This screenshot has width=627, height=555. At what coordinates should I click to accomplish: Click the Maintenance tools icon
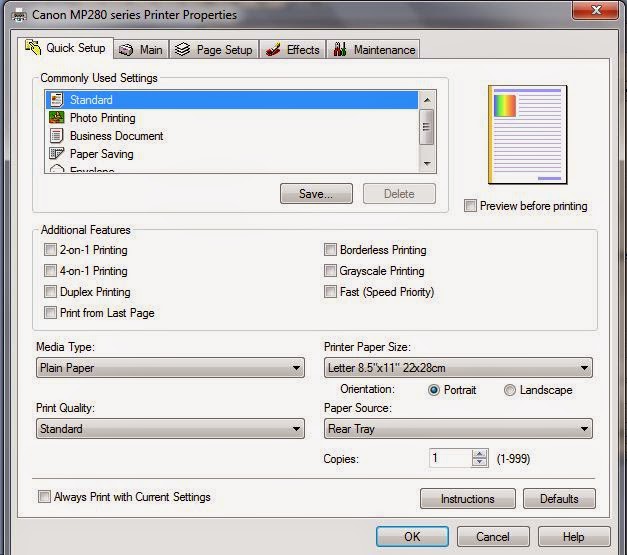[x=340, y=49]
